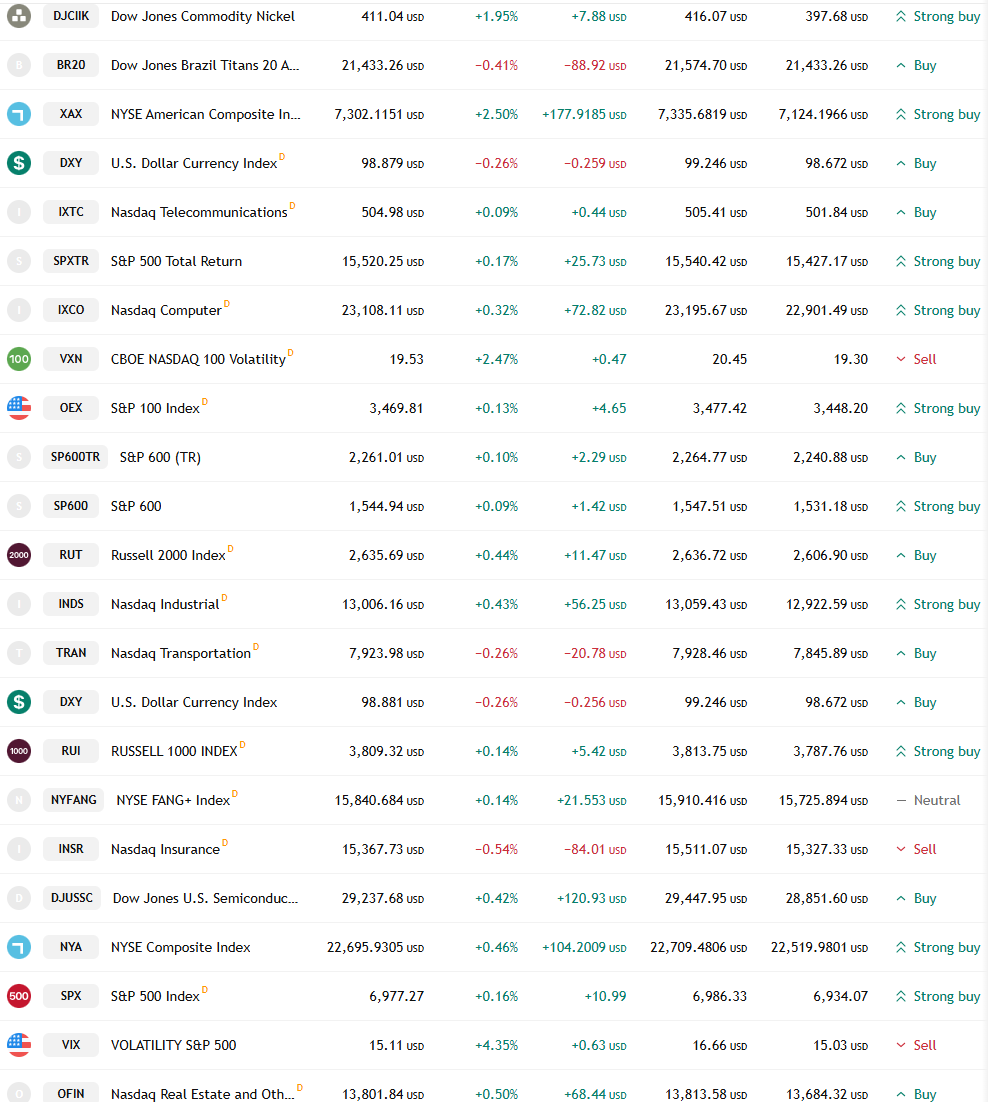Screen dimensions: 988x1102
Task: Click the IXTC placeholder logo icon
Action: pyautogui.click(x=19, y=212)
